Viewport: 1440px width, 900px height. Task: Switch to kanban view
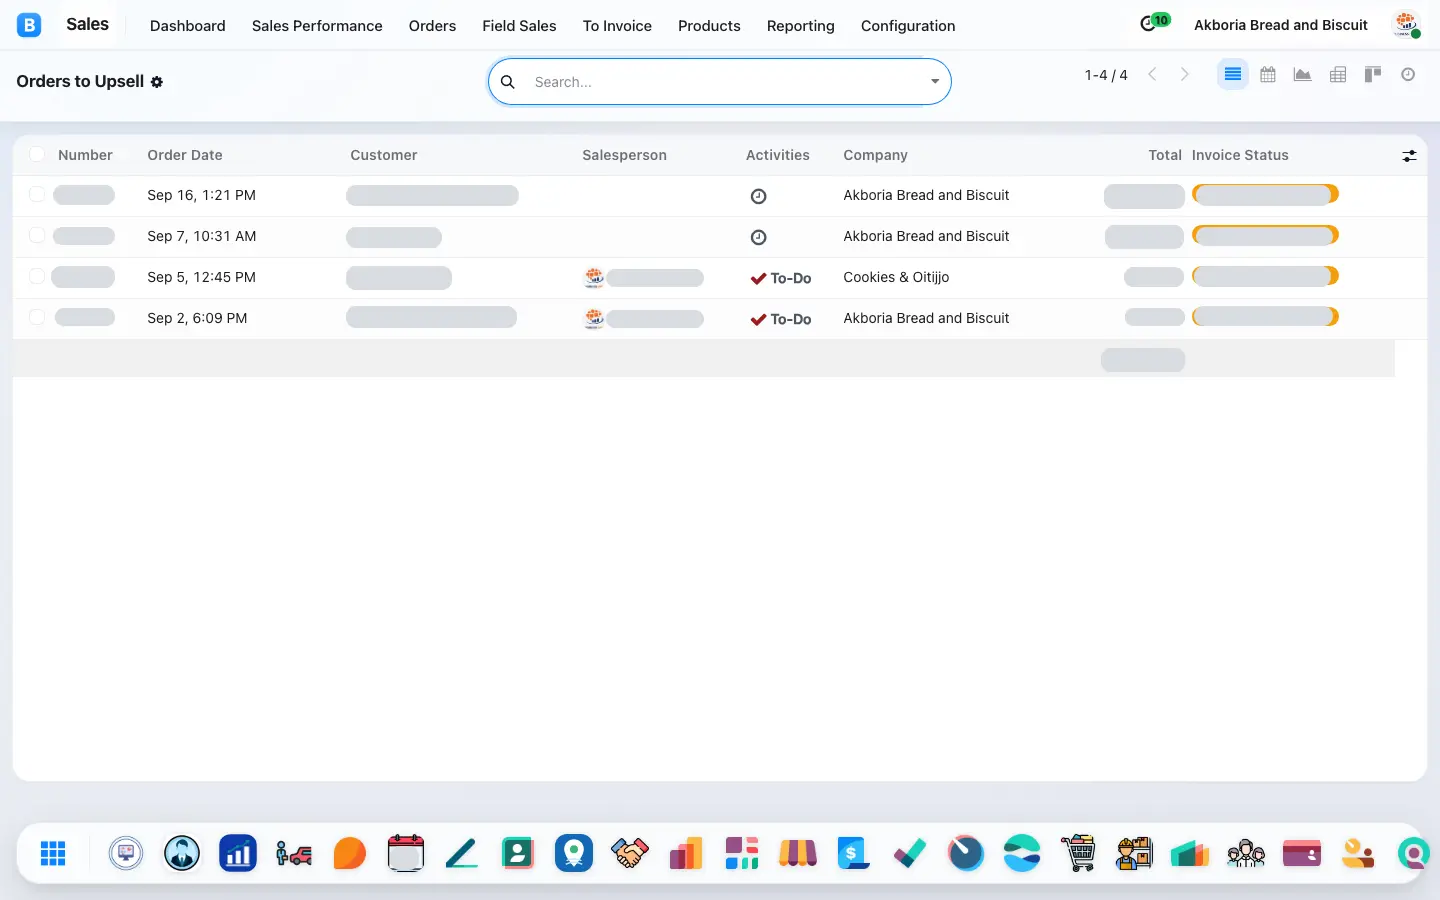pos(1373,75)
